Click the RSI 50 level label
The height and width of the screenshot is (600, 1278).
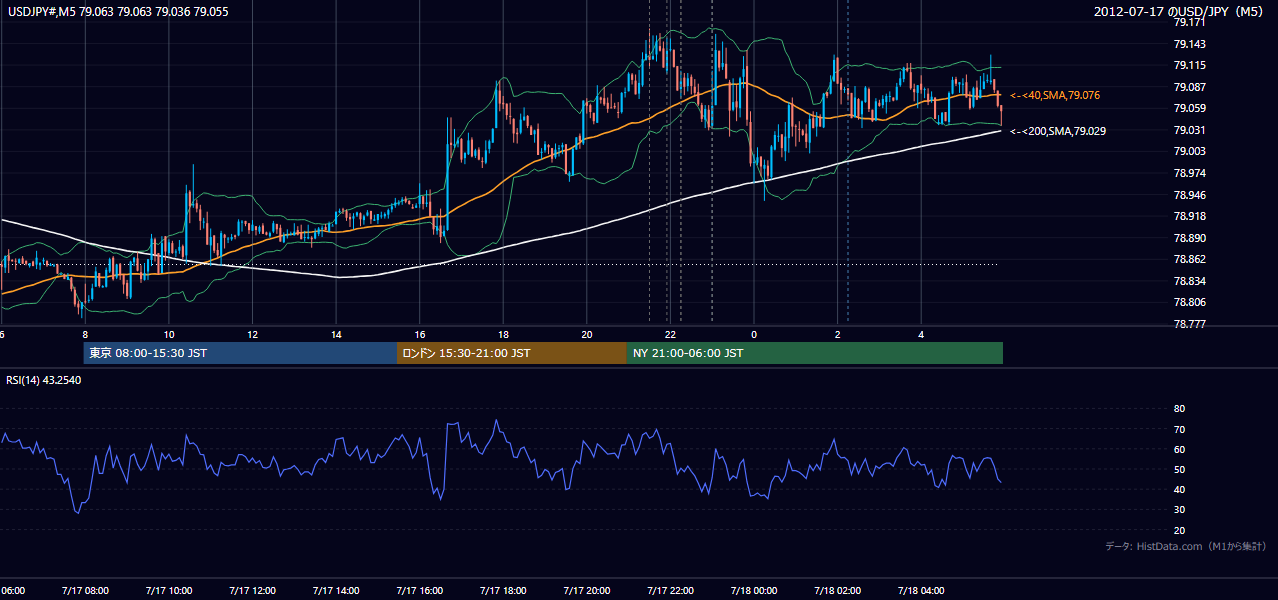(x=1179, y=469)
